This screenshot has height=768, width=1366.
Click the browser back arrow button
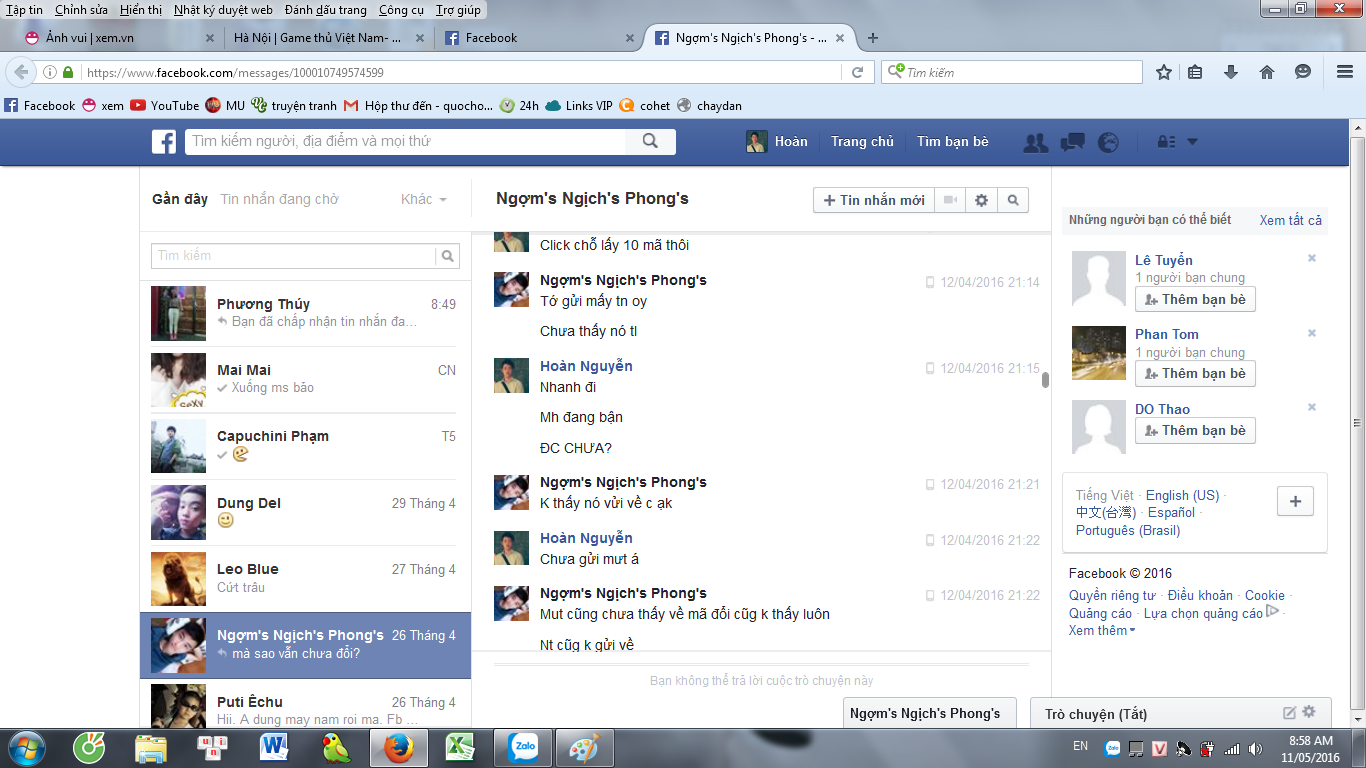21,72
